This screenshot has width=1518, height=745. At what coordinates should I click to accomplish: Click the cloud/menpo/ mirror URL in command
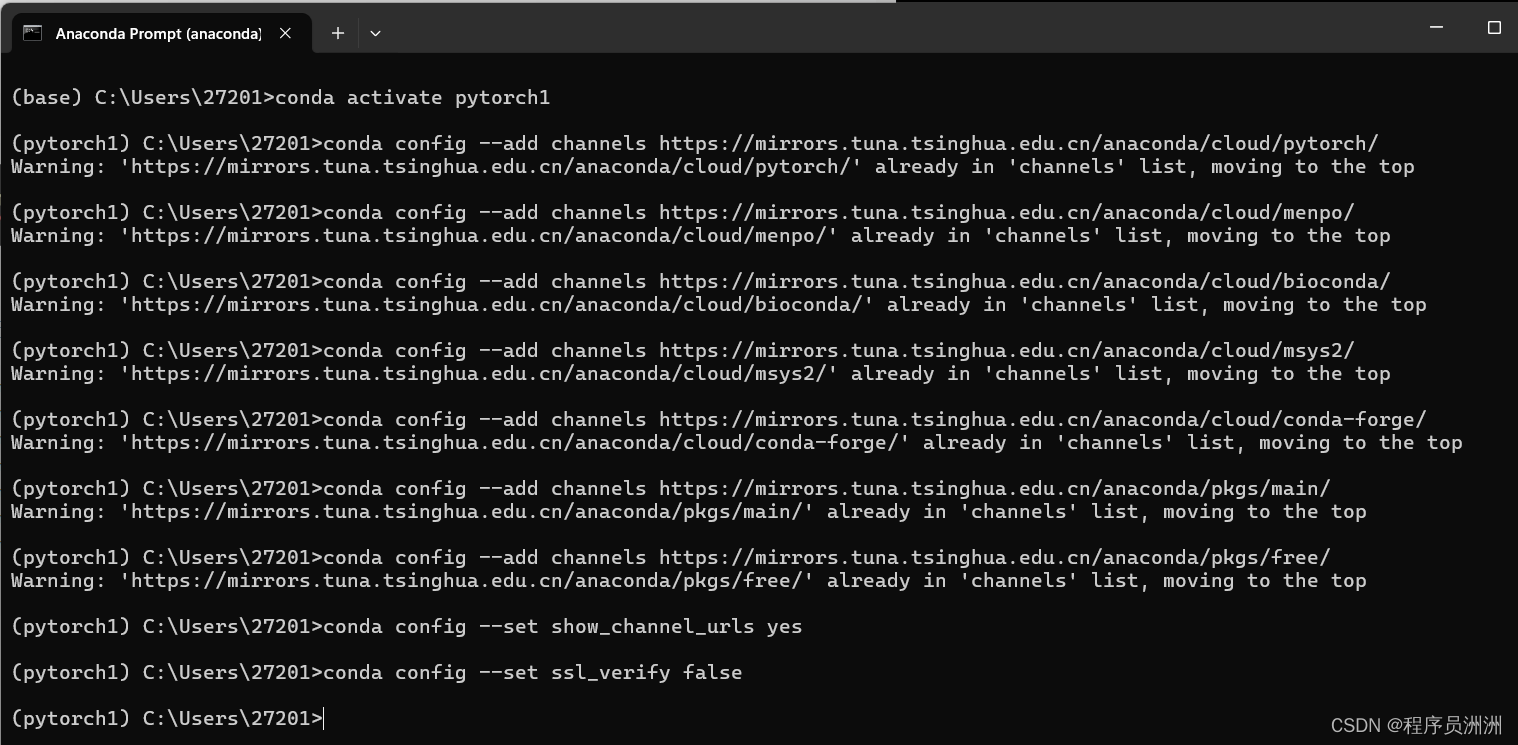(1007, 212)
